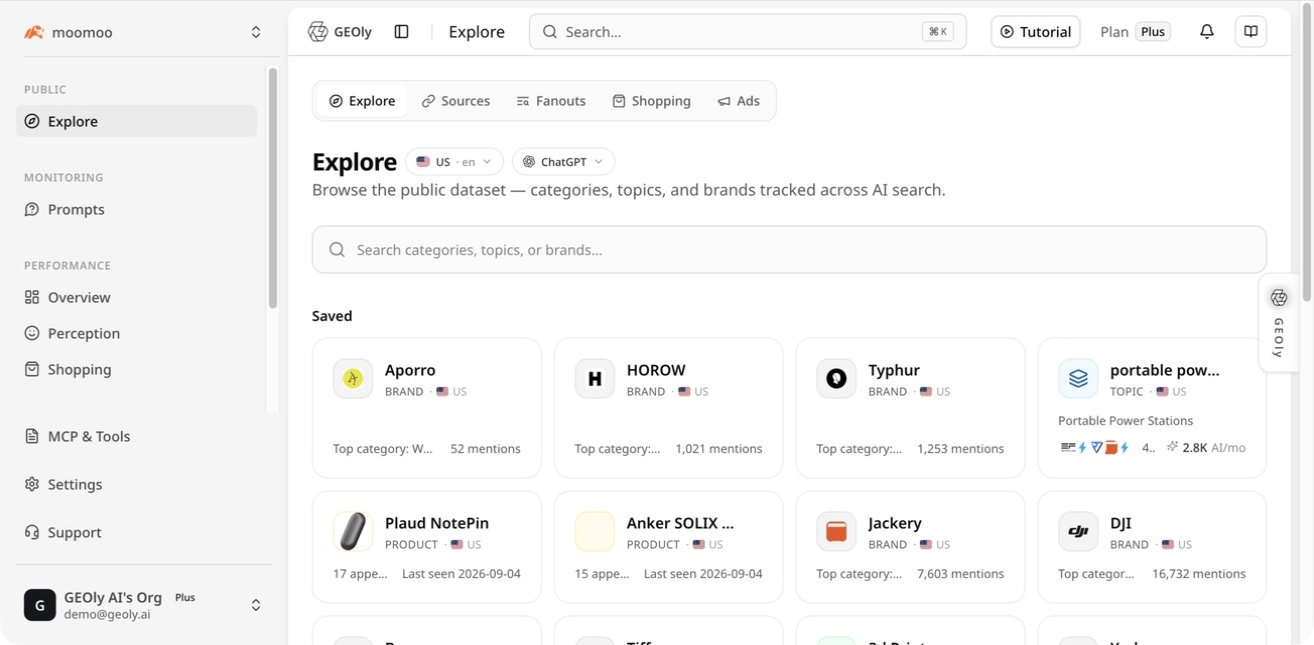Open Shopping in the sidebar
The image size is (1314, 645).
click(137, 369)
